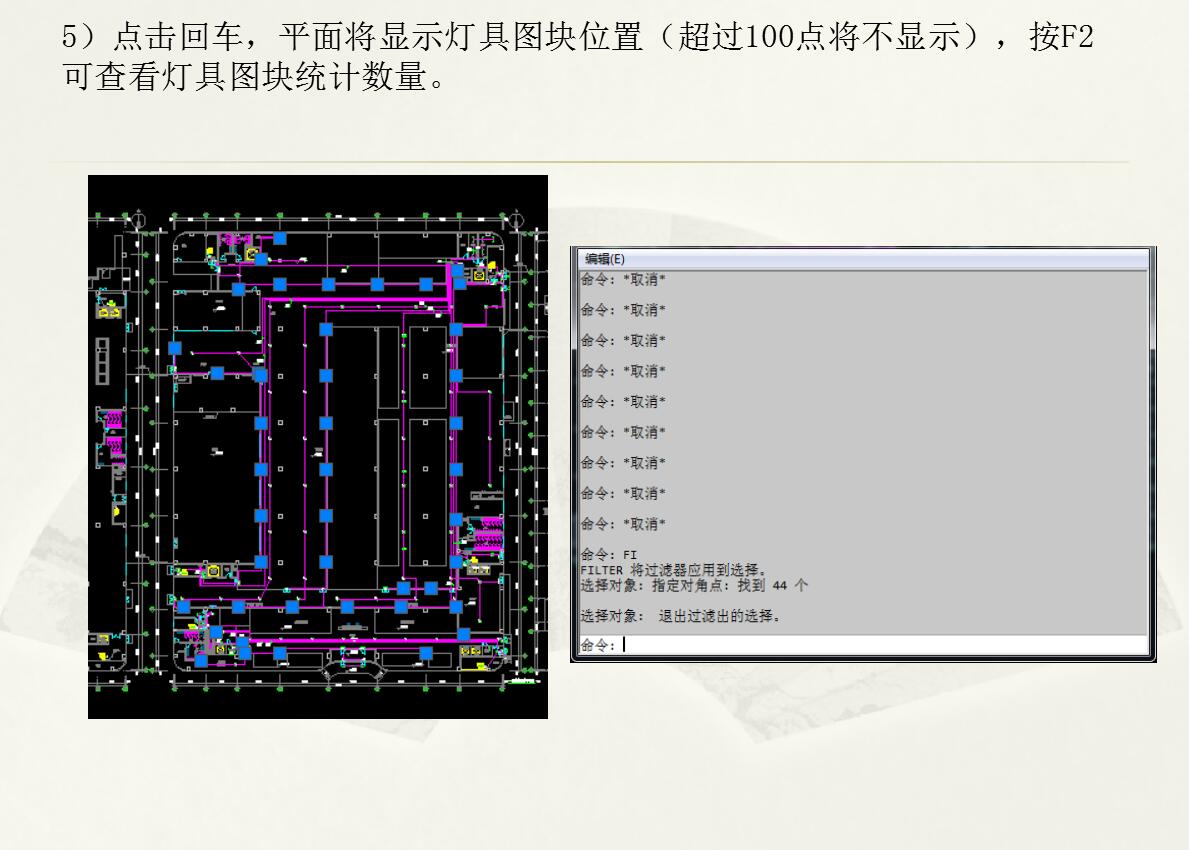Select the leftmost blue grip on west wall
The height and width of the screenshot is (850, 1189).
point(175,348)
